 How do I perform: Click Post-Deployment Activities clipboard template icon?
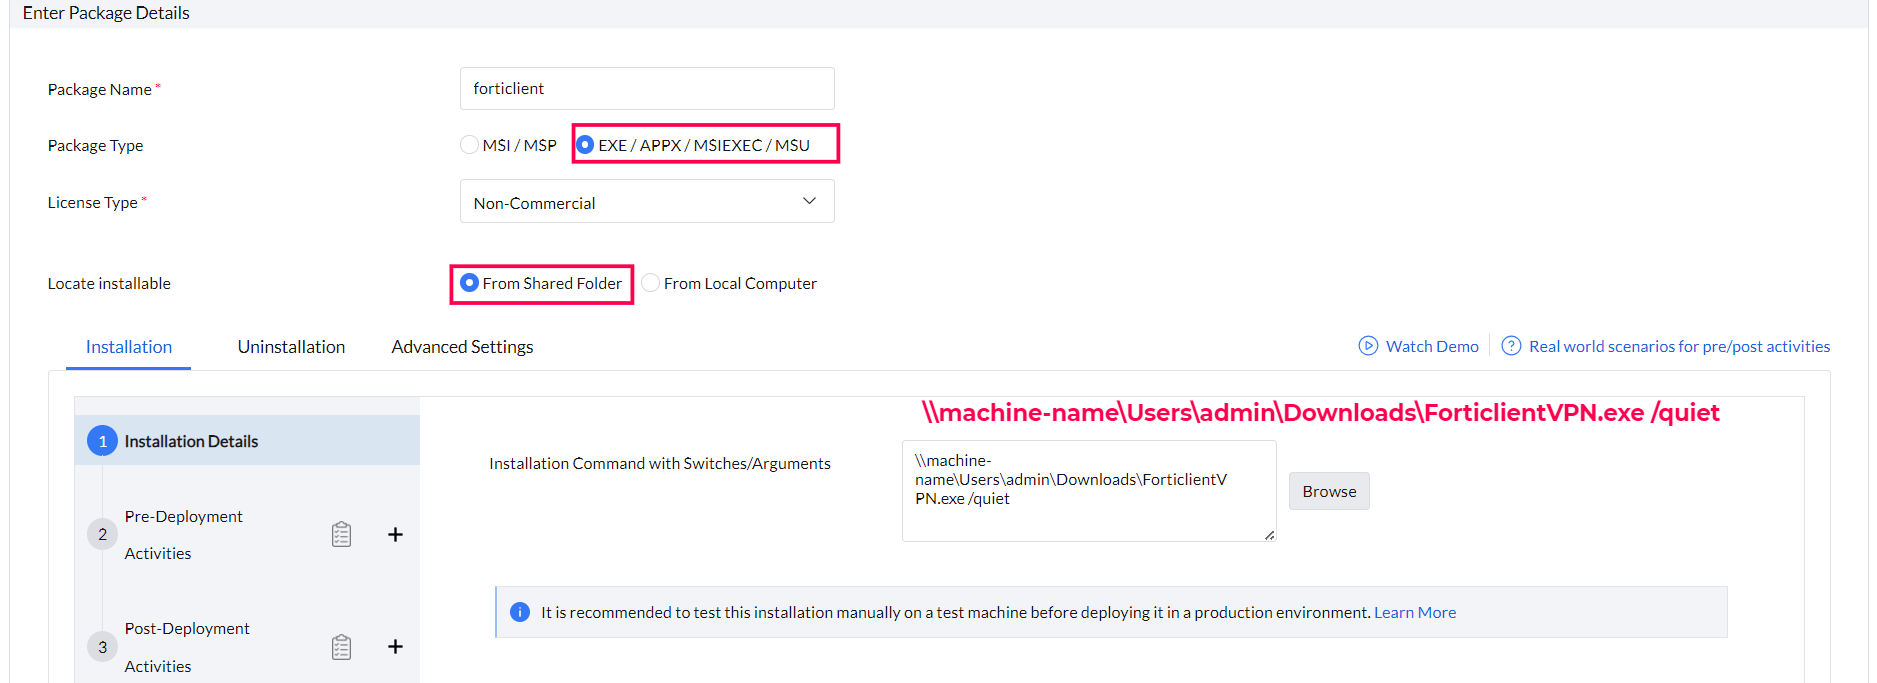click(341, 647)
